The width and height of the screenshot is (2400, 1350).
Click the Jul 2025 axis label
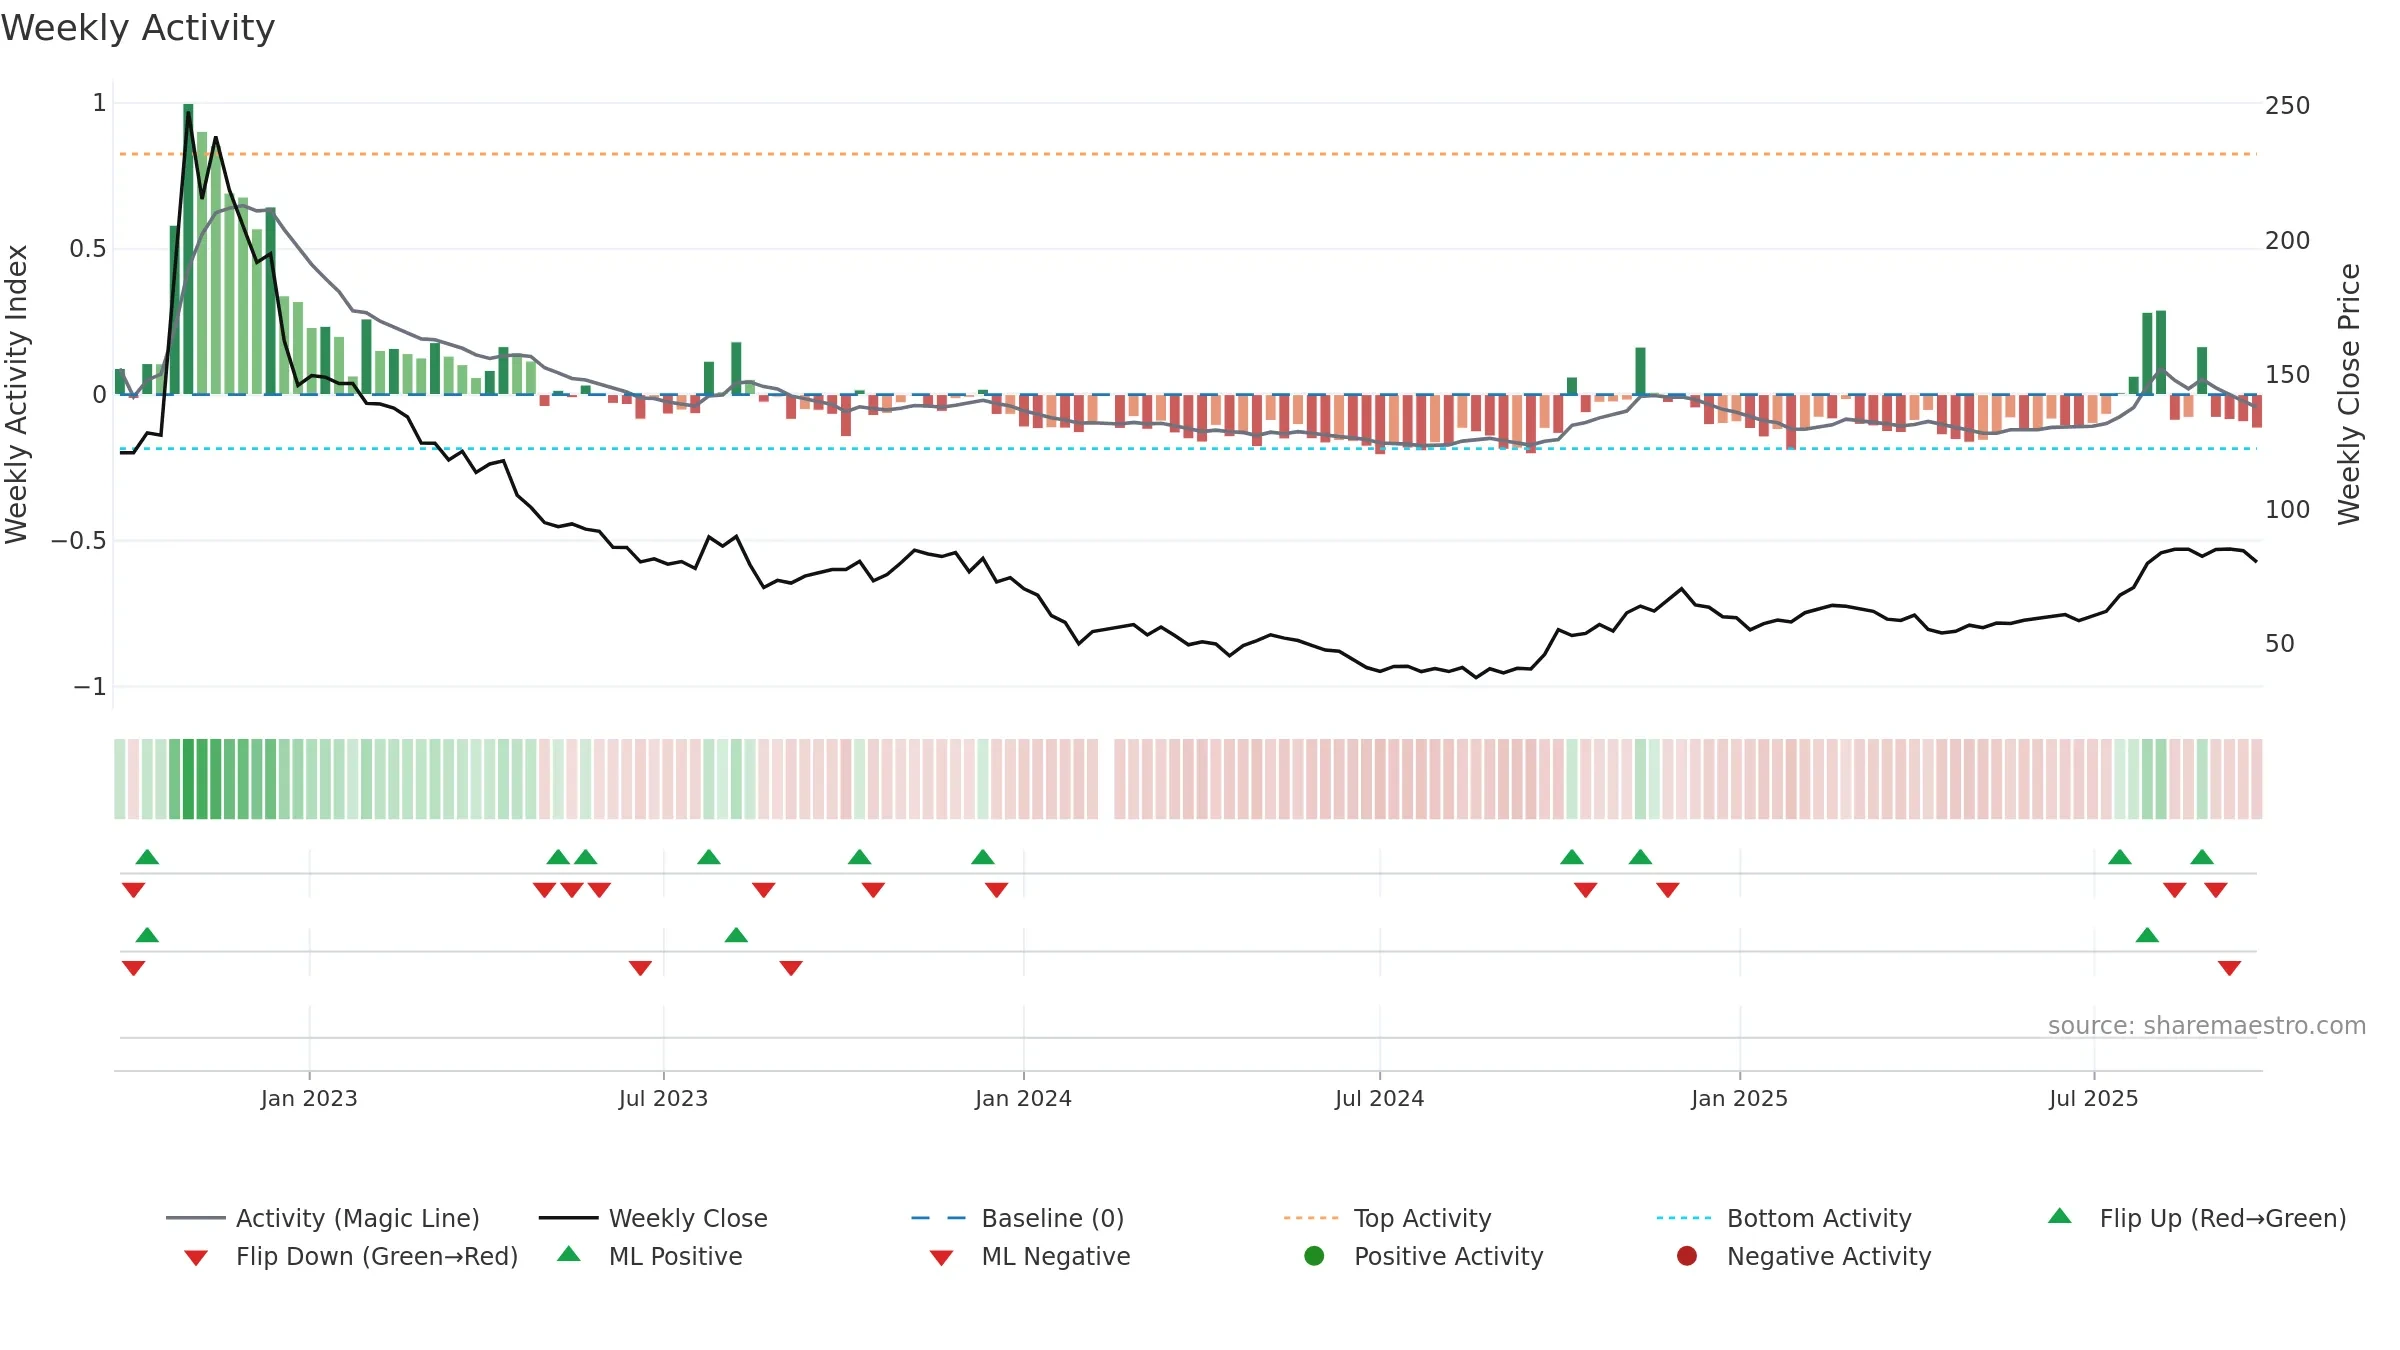point(2094,1098)
